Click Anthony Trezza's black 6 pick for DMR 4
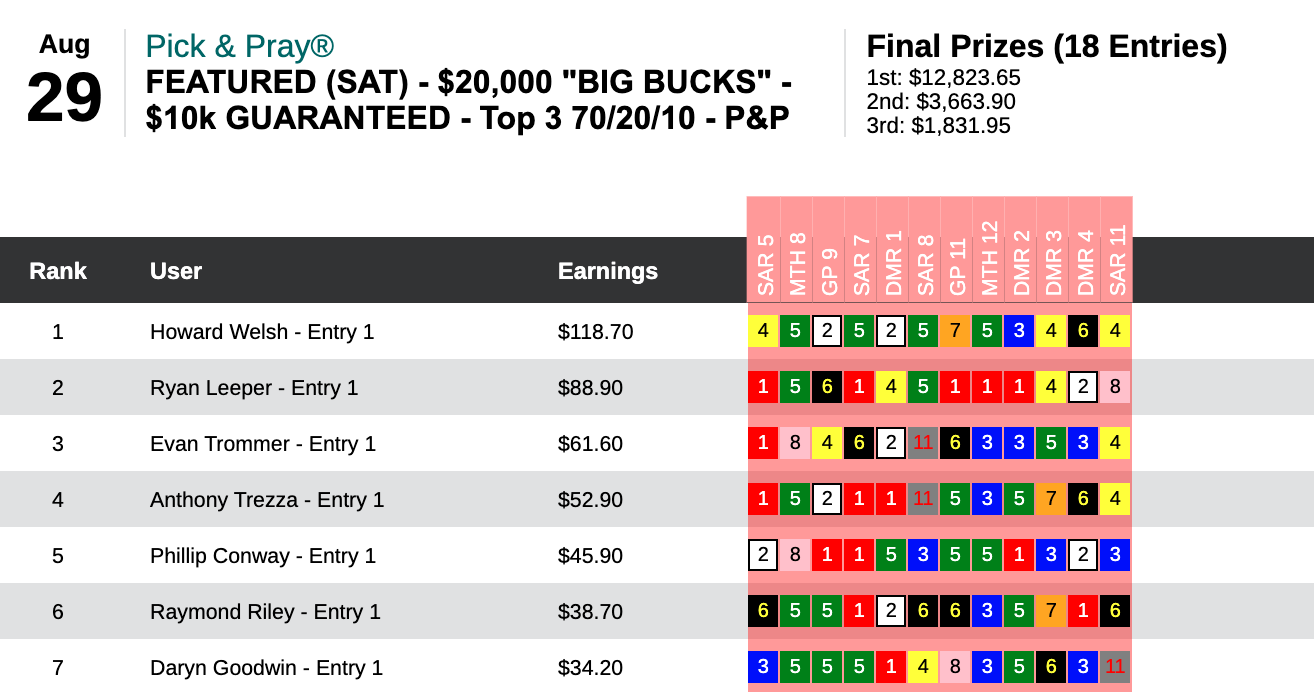This screenshot has width=1314, height=692. [1085, 500]
